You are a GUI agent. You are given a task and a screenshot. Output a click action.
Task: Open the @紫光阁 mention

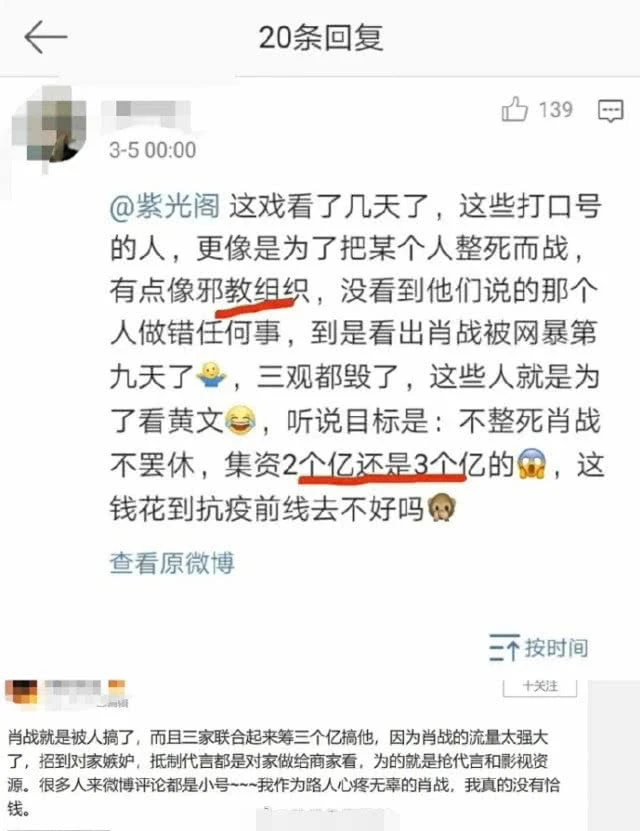(x=164, y=206)
